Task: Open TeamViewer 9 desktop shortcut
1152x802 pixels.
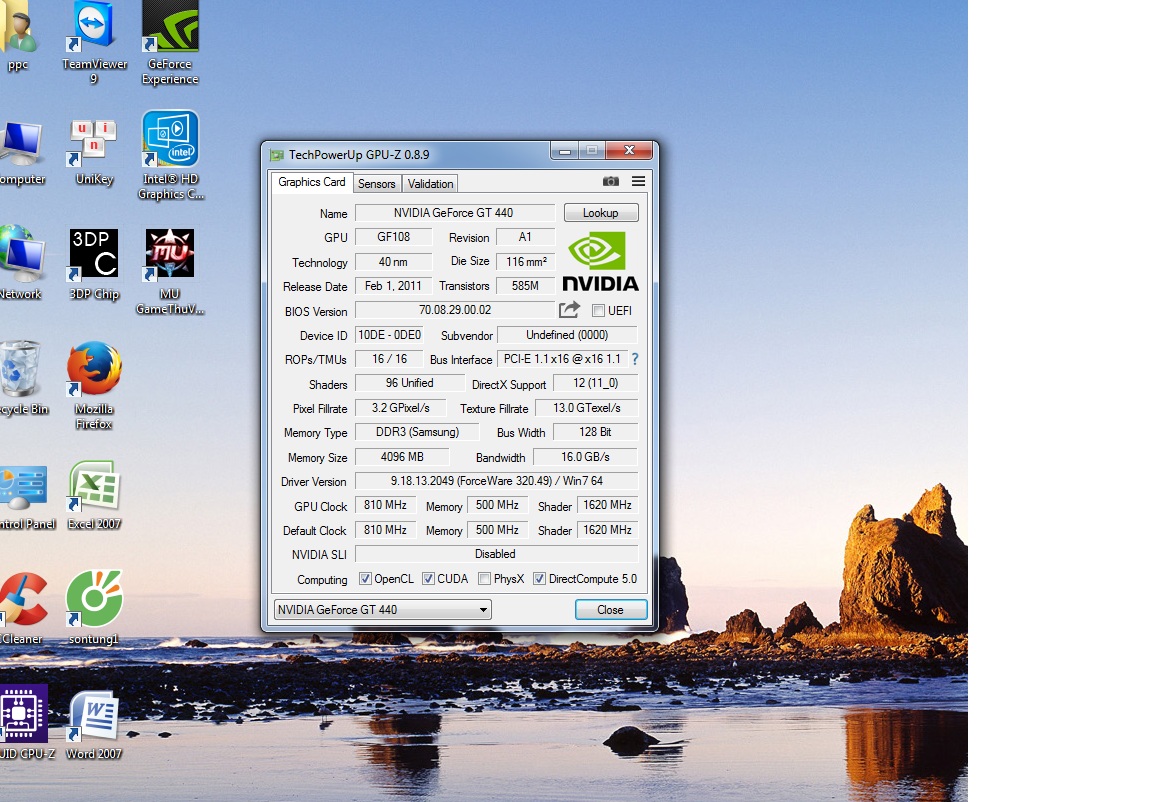Action: tap(94, 43)
